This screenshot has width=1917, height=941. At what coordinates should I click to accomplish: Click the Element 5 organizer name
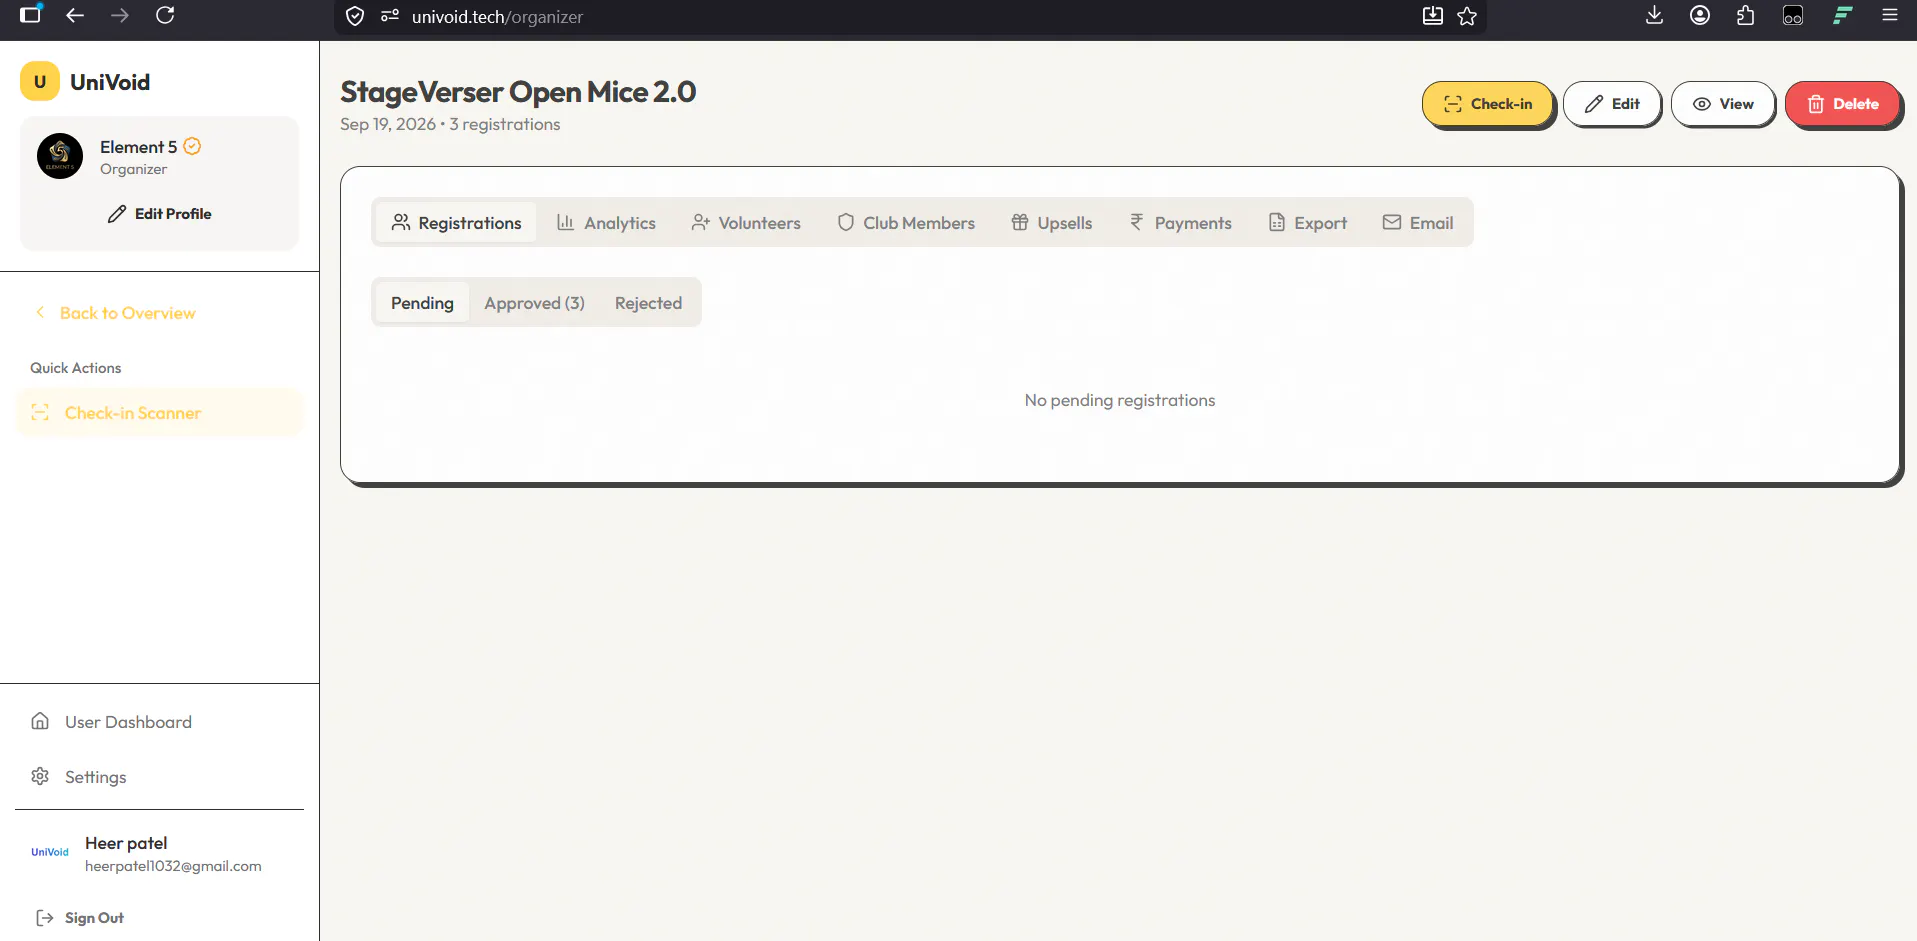coord(138,147)
